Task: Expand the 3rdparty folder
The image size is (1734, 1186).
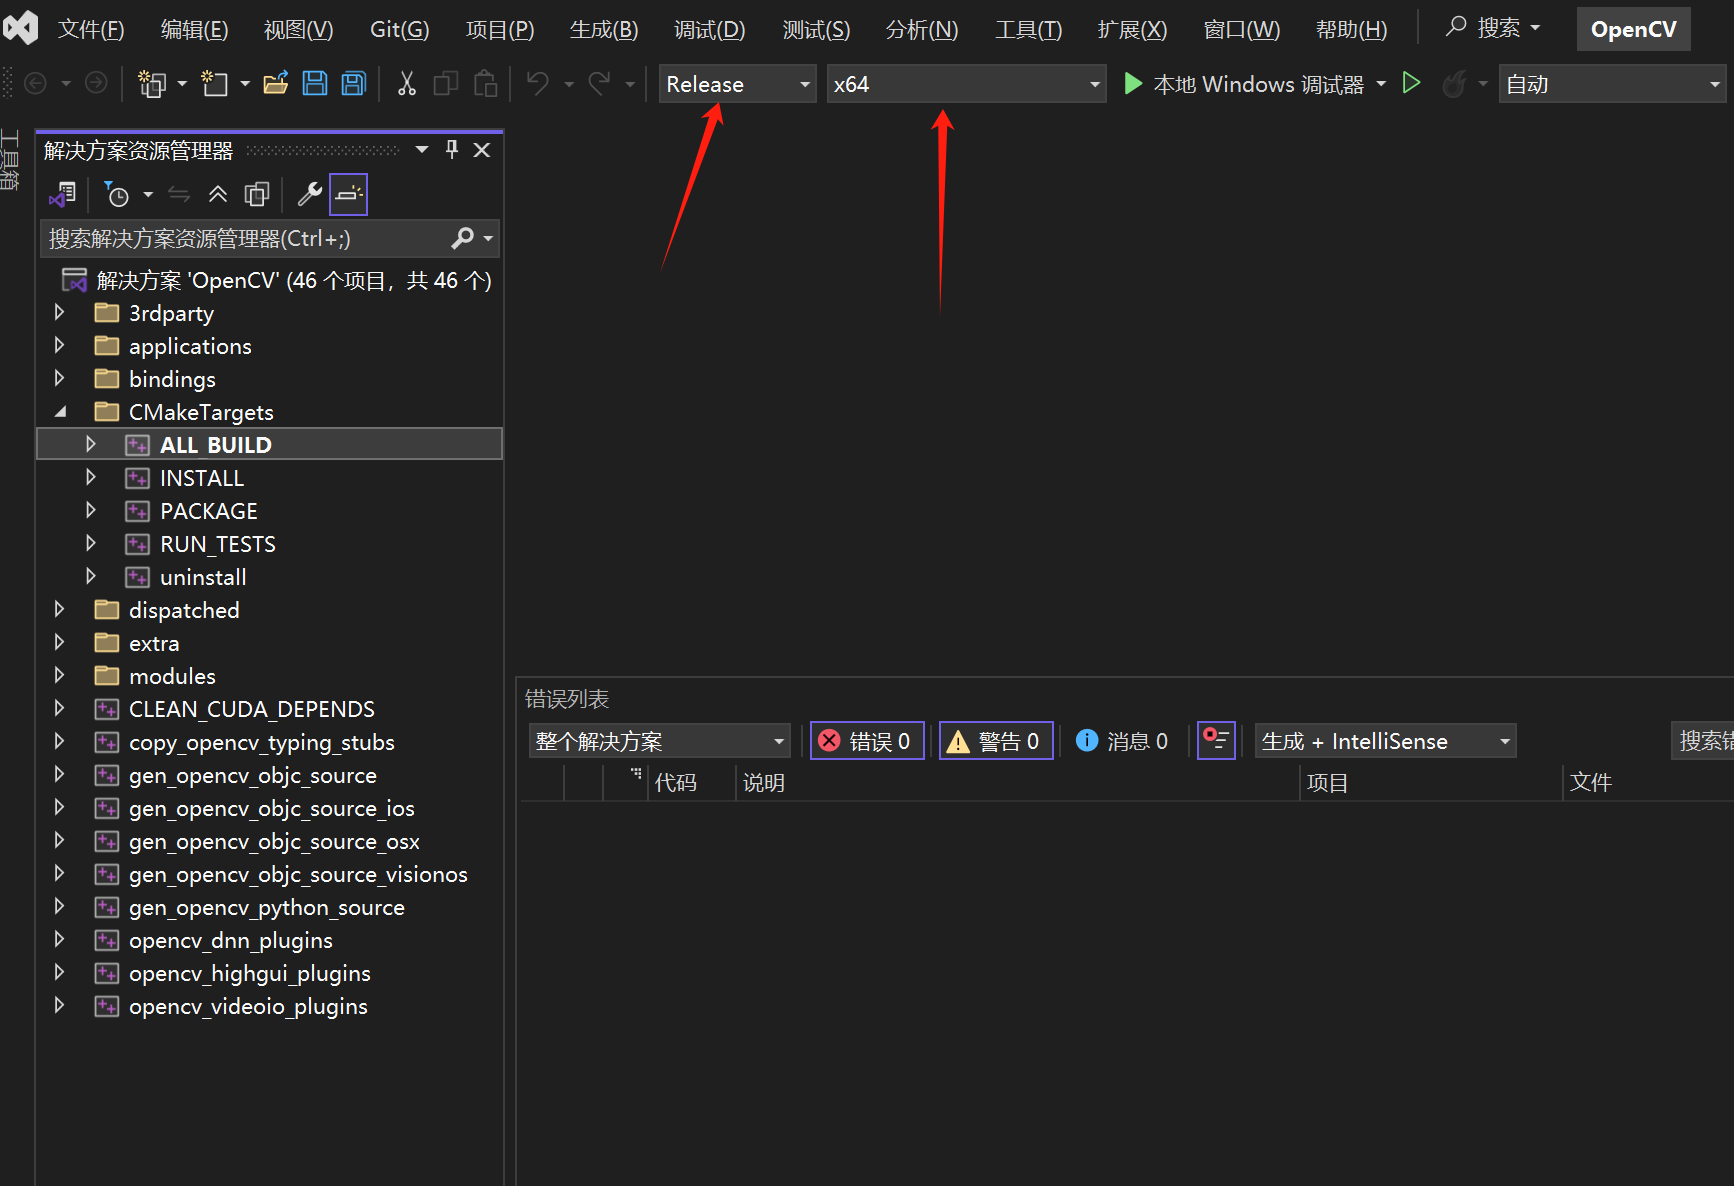Action: tap(59, 312)
